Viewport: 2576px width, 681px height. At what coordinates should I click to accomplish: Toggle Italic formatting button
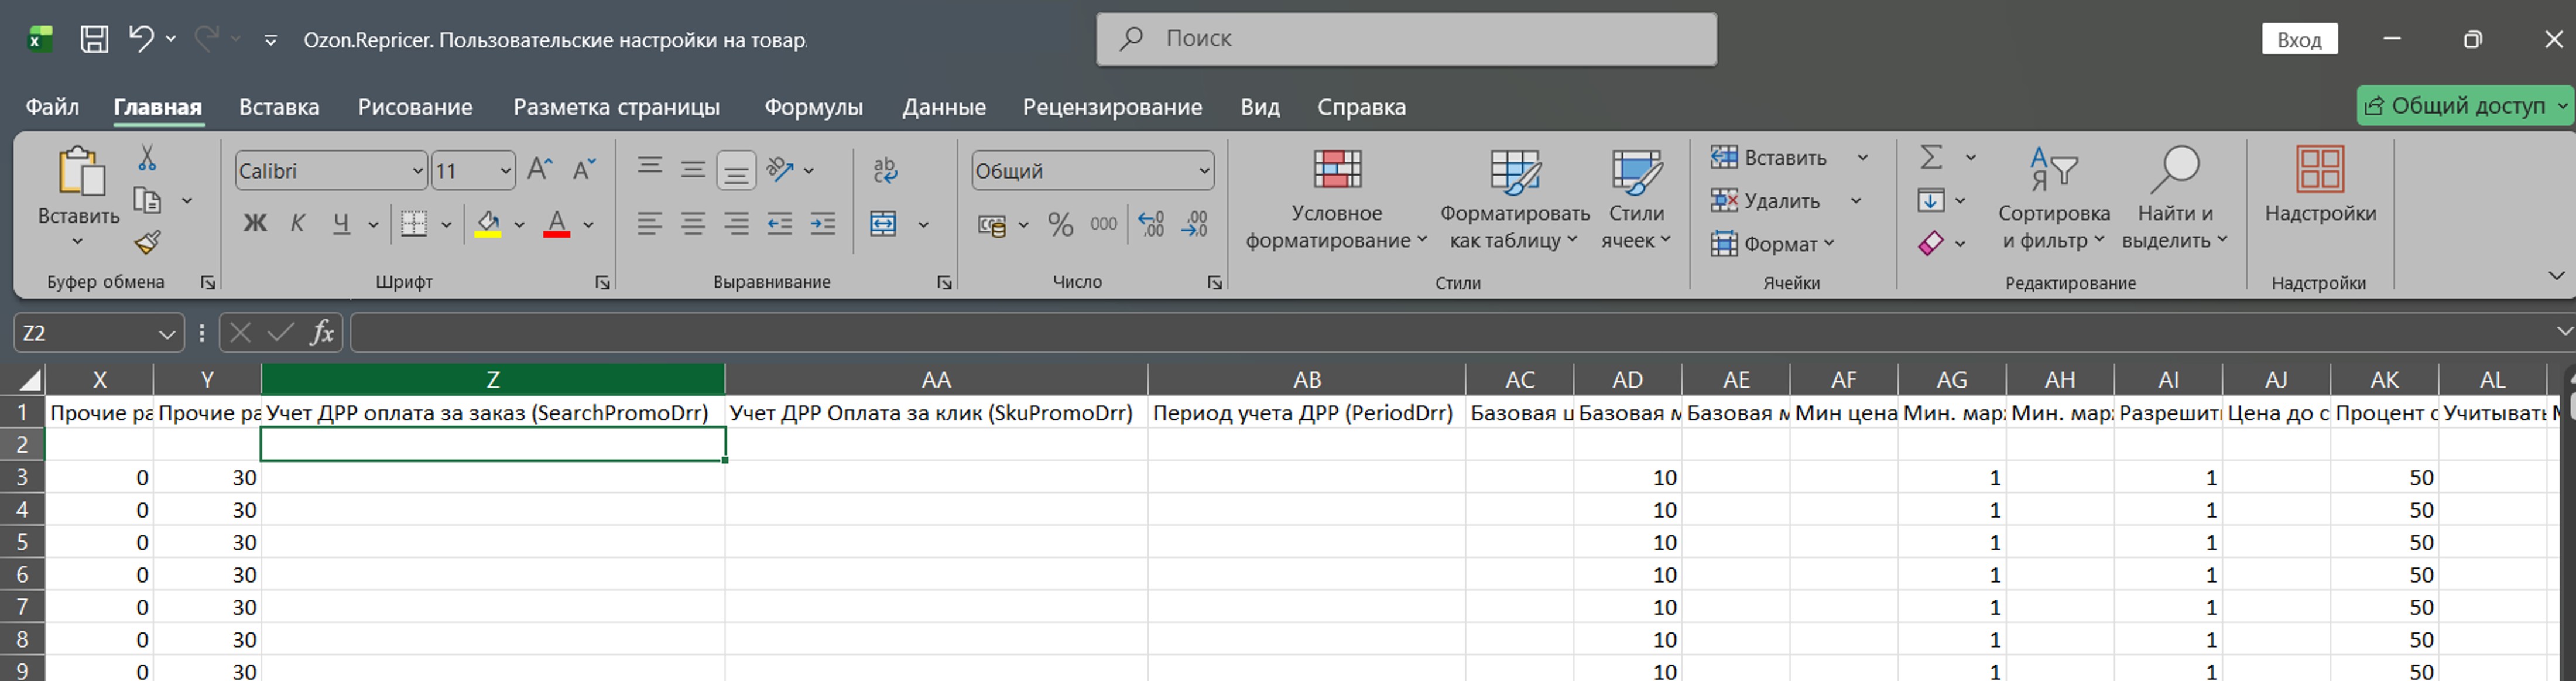point(297,224)
